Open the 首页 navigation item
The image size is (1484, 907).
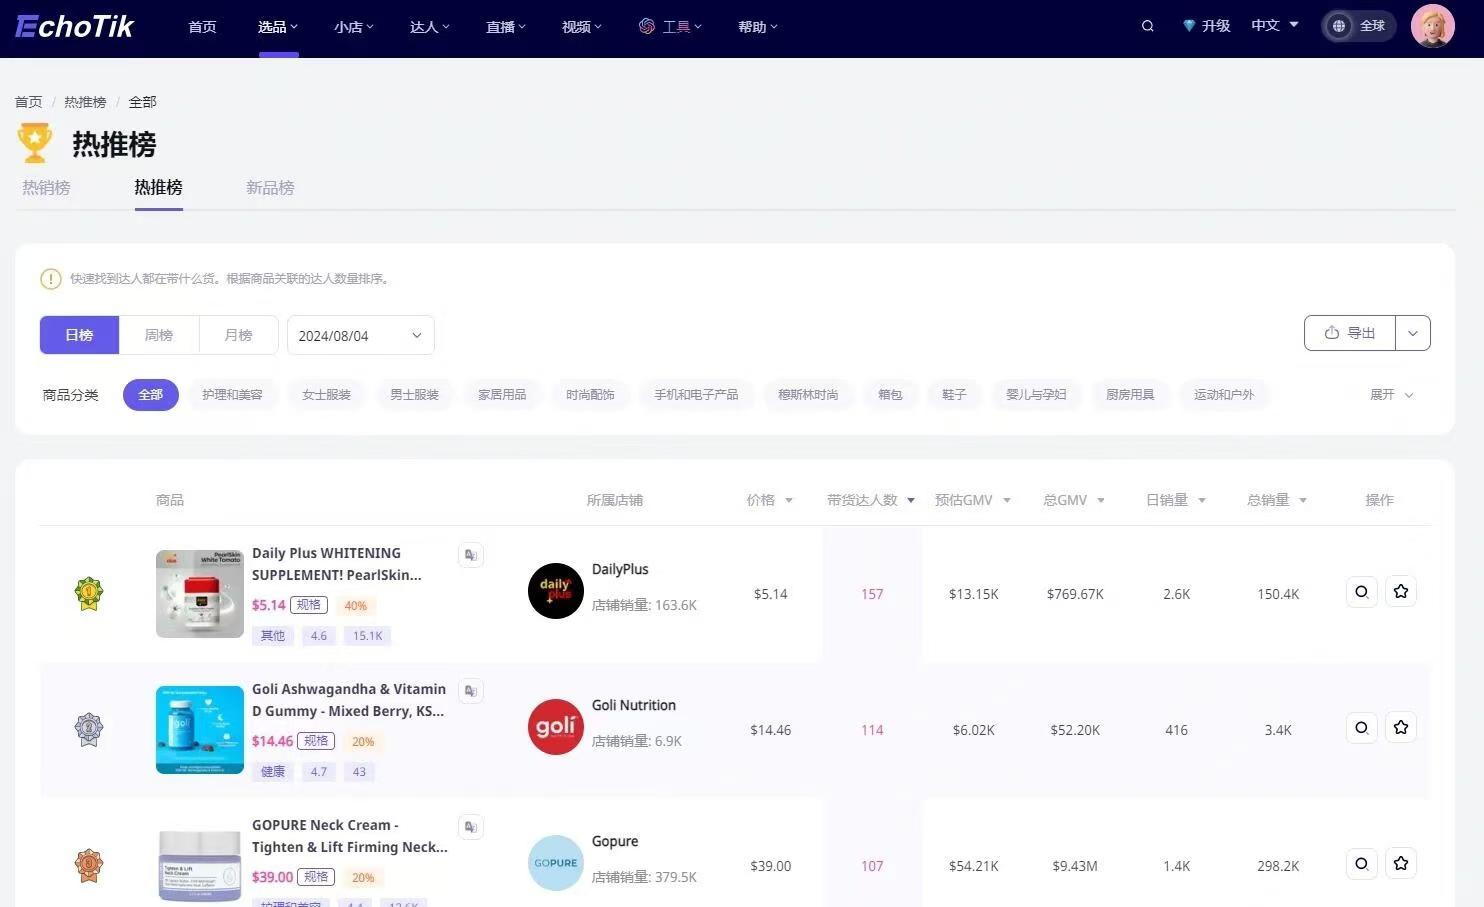[x=203, y=27]
